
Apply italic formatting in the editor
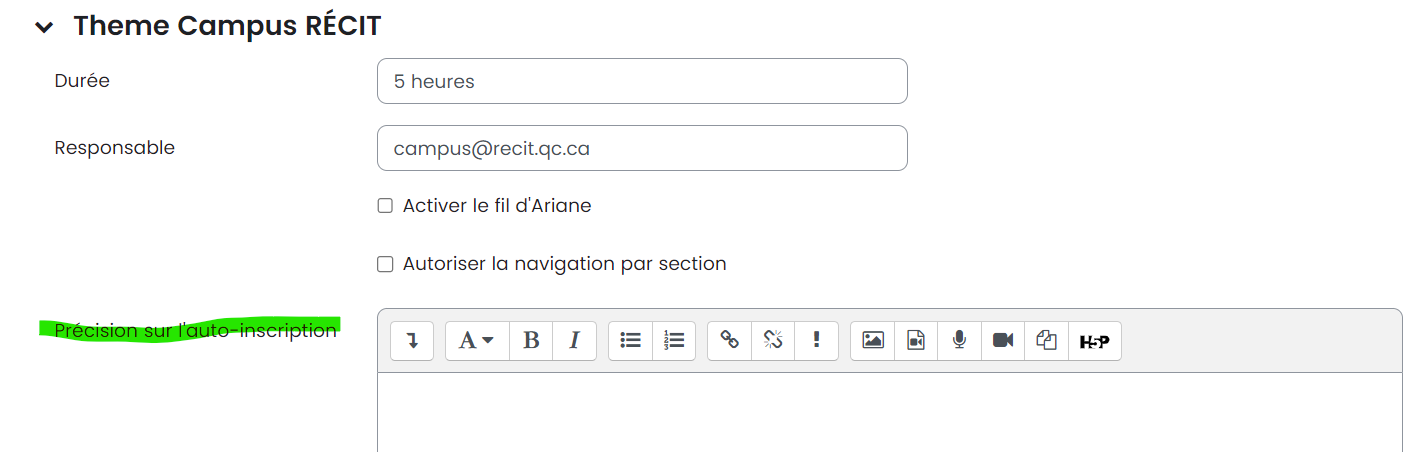pos(574,341)
